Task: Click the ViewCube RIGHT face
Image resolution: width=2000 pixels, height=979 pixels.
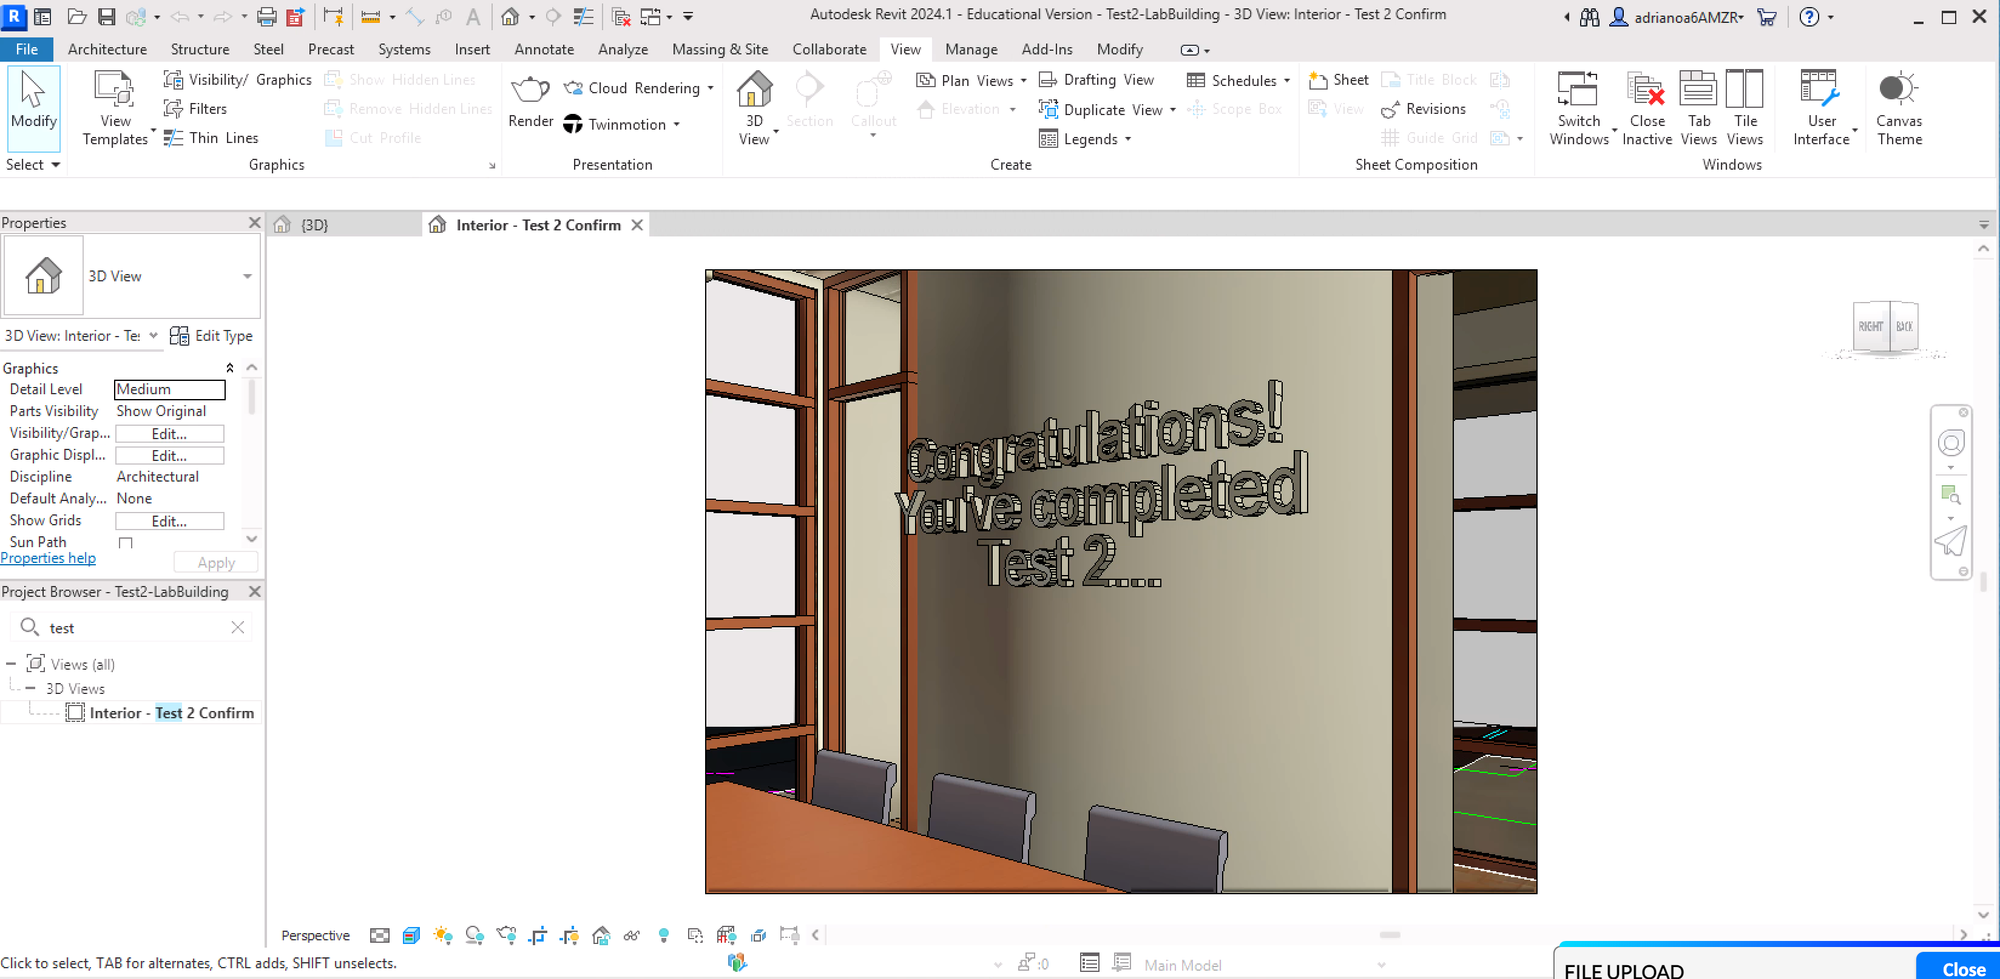Action: (1870, 326)
